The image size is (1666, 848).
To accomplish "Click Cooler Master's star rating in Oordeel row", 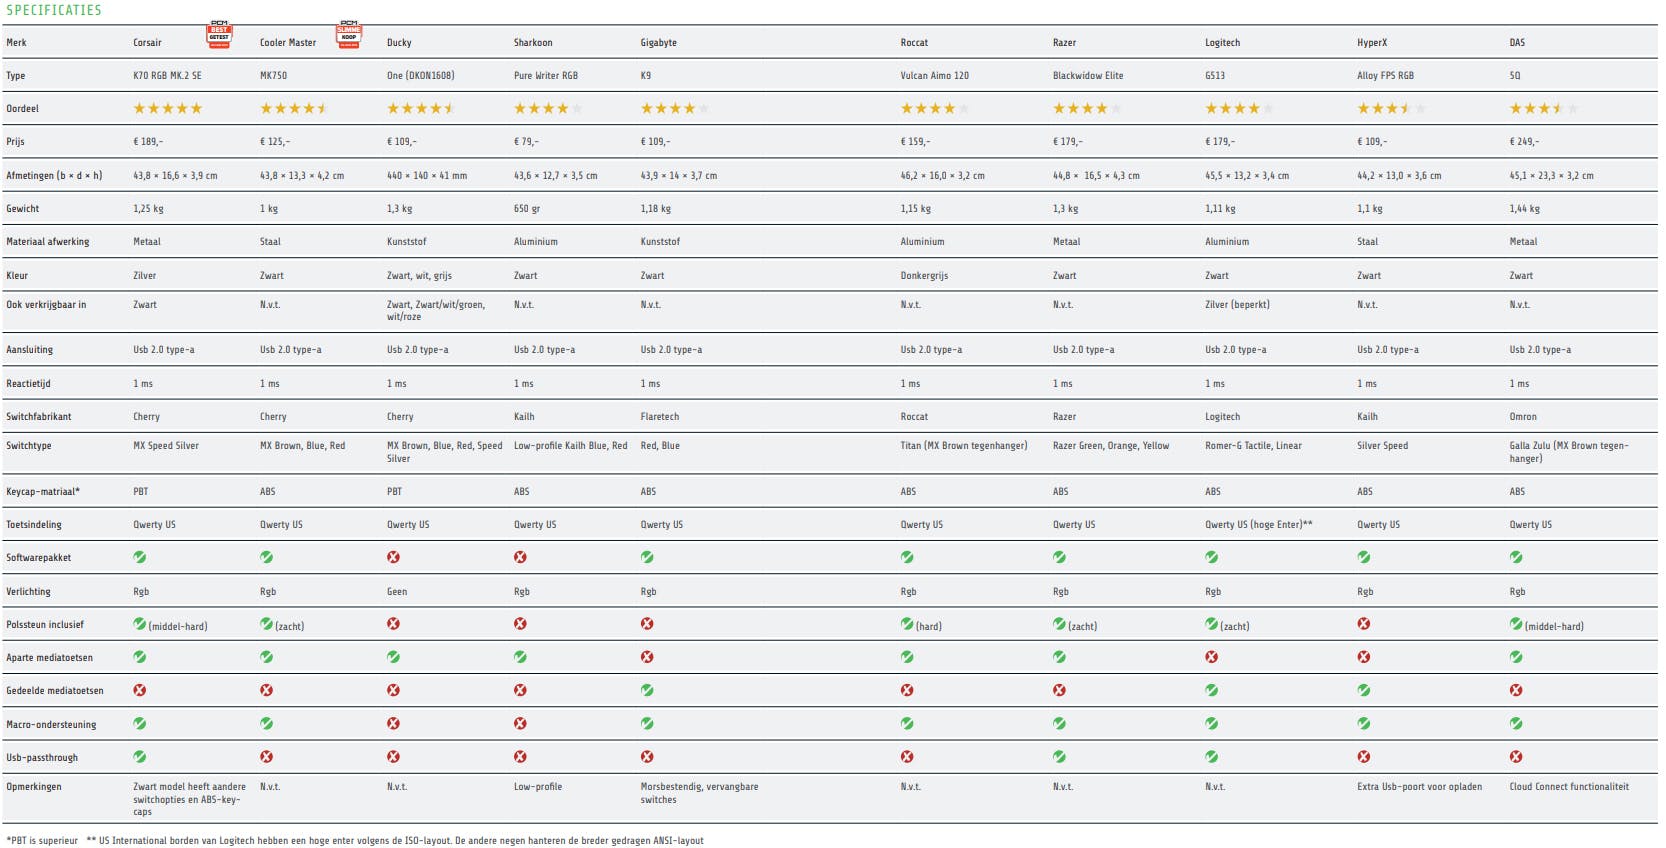I will pyautogui.click(x=294, y=108).
